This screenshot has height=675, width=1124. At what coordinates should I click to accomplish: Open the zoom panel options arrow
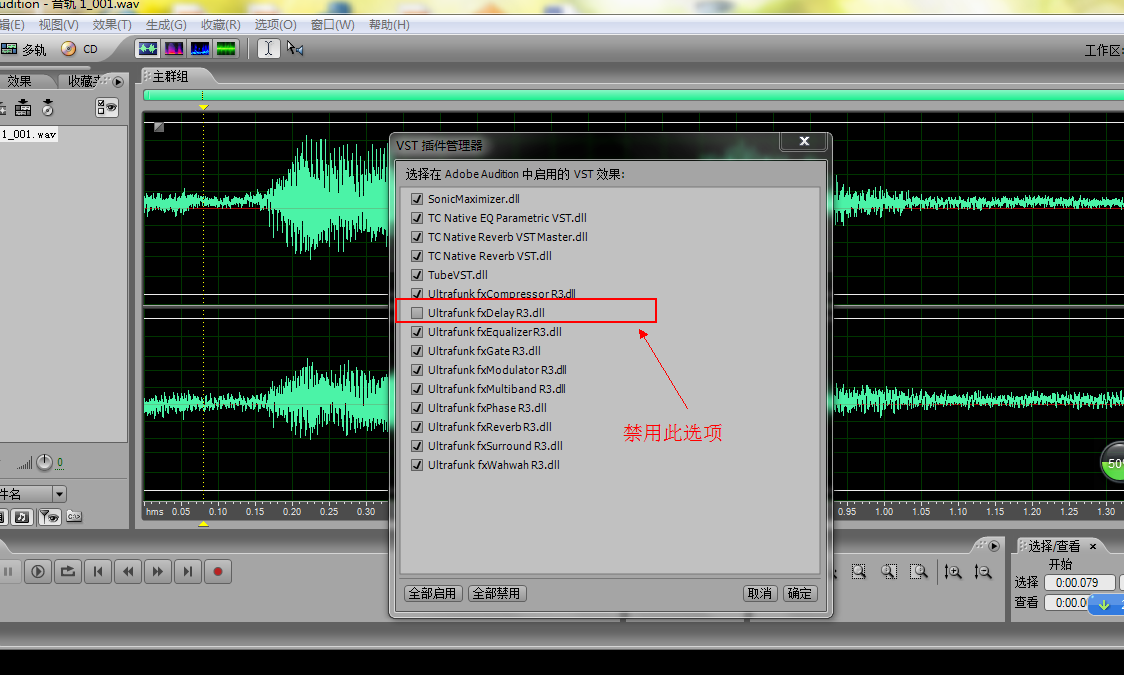coord(994,546)
